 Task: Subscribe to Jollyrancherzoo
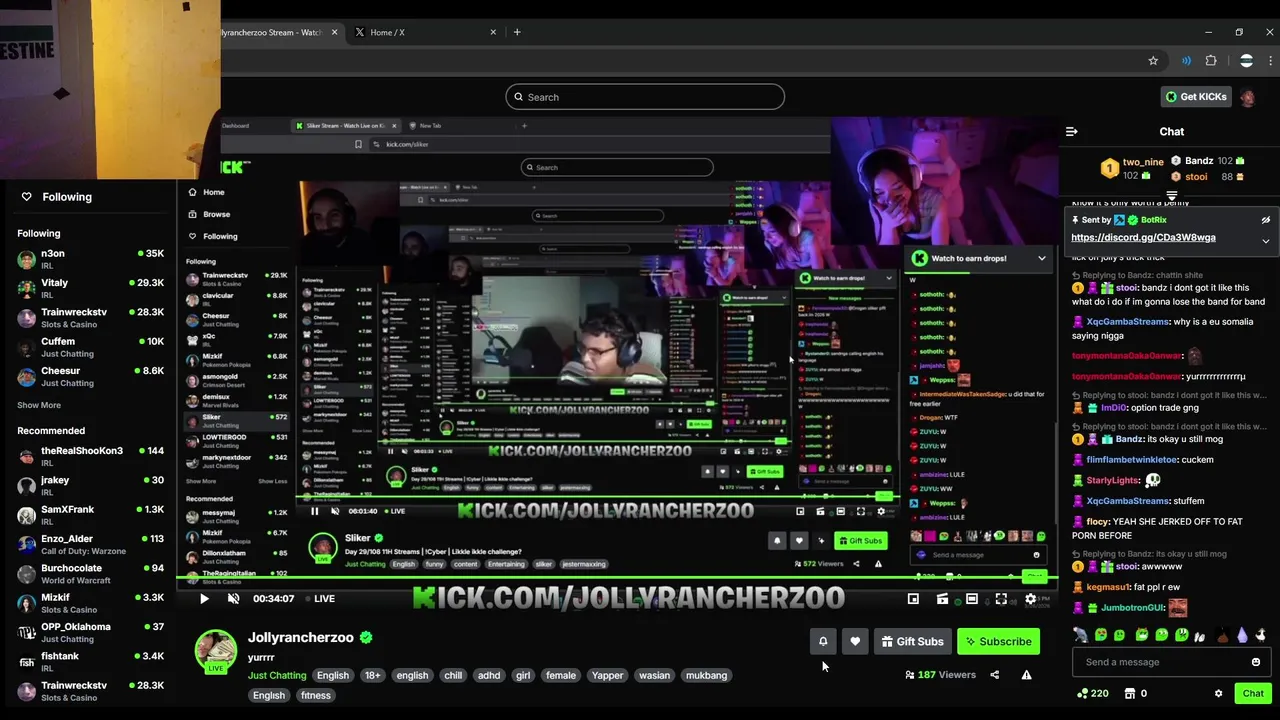click(x=998, y=641)
